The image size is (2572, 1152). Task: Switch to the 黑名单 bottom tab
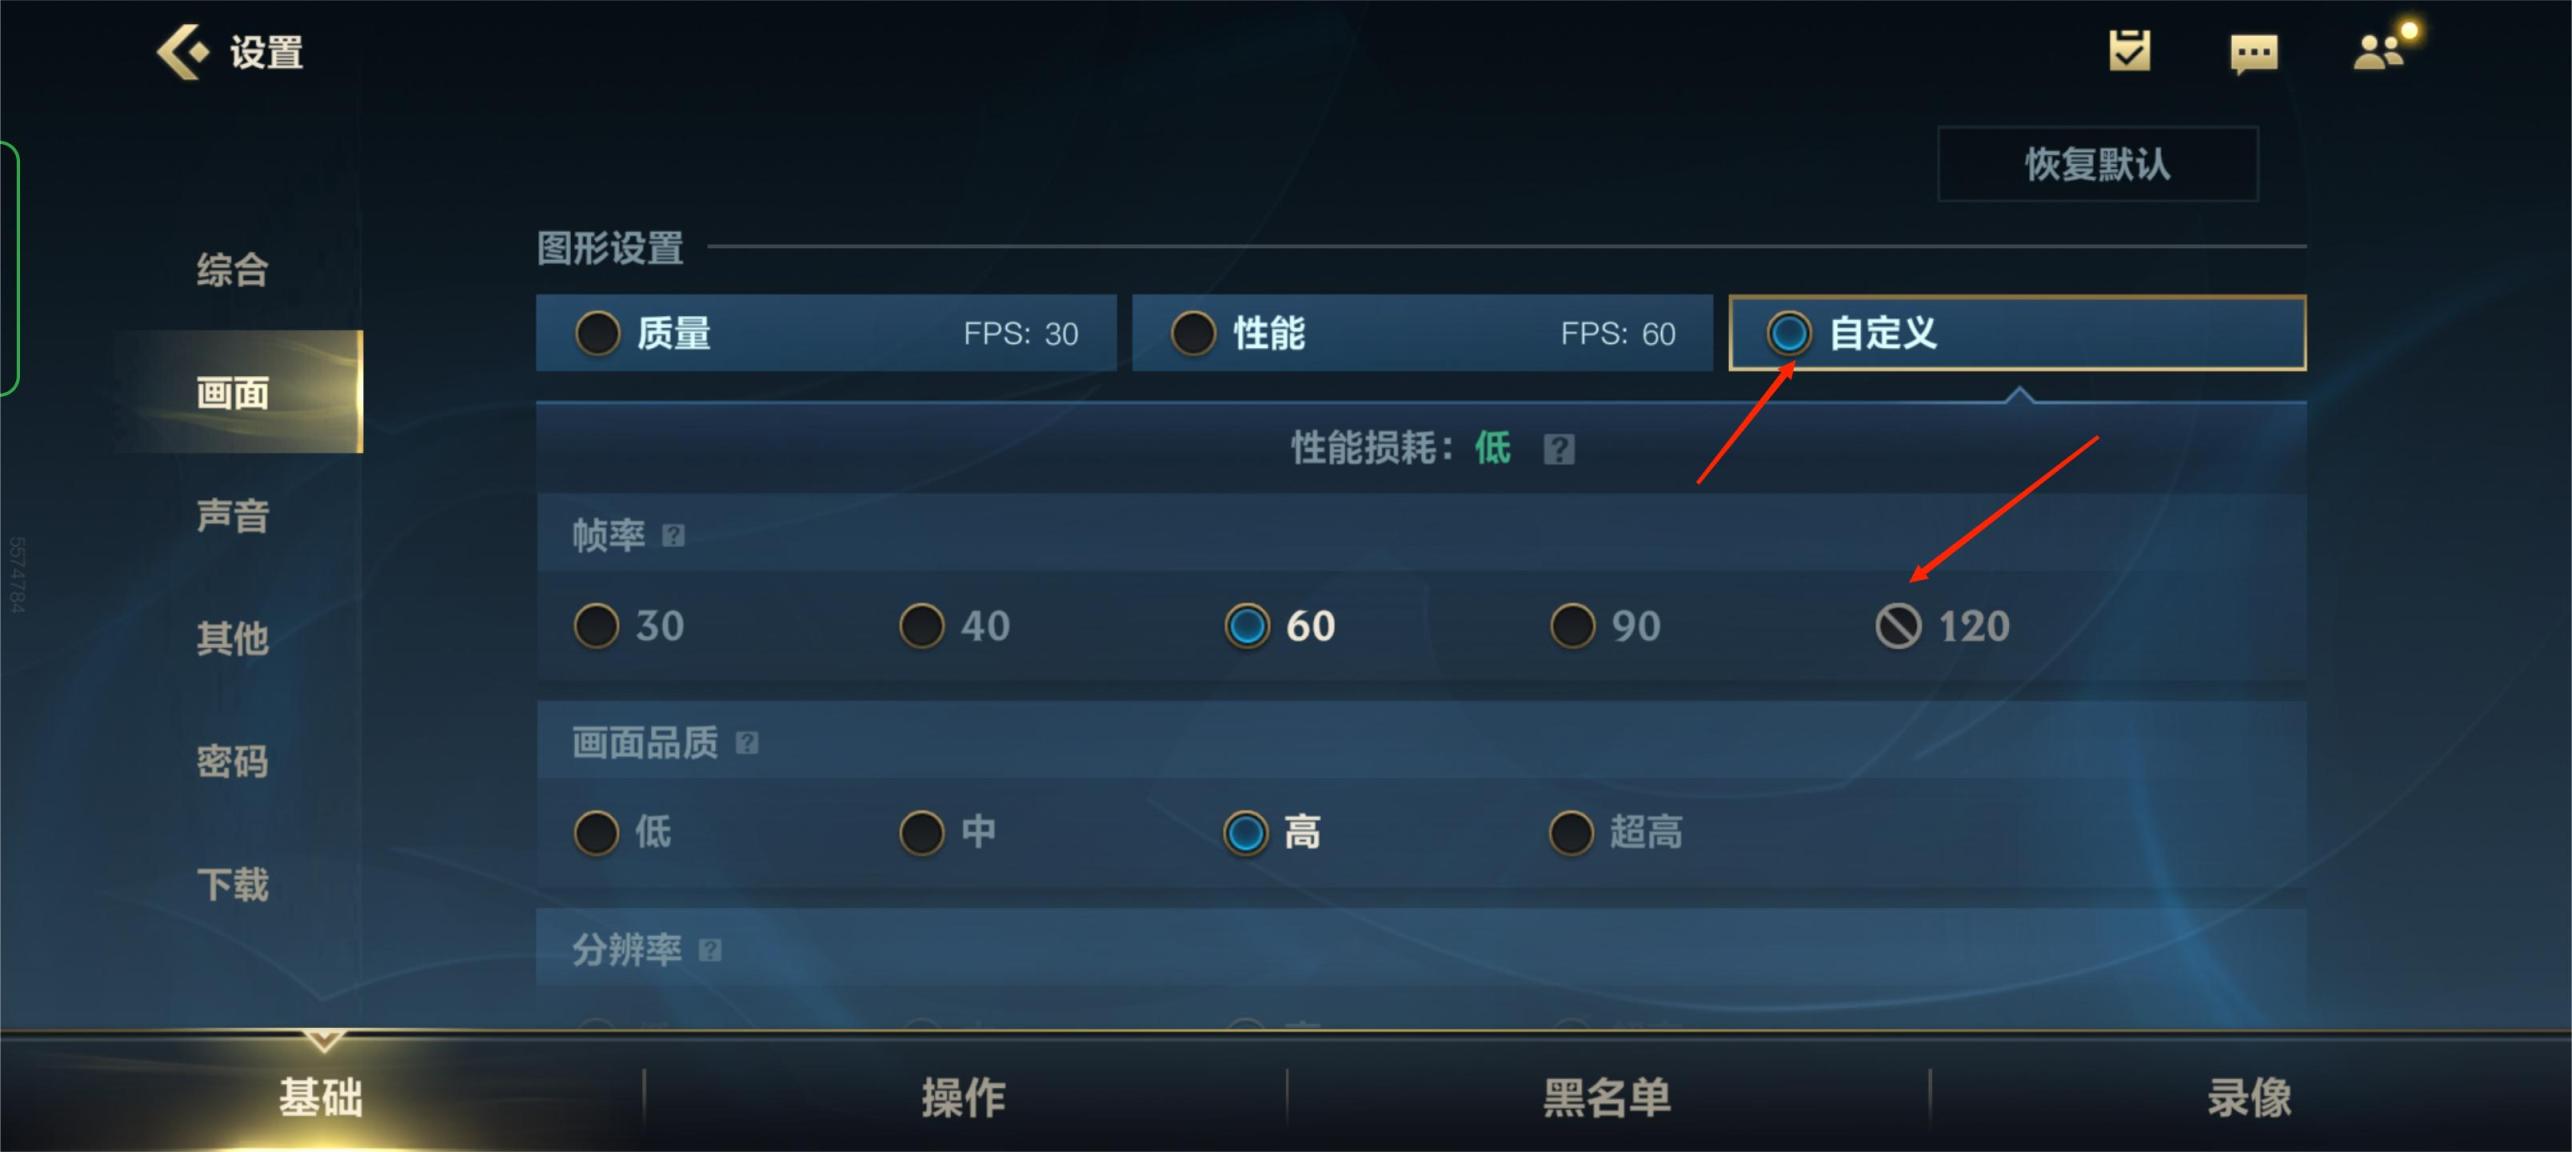[x=1607, y=1097]
